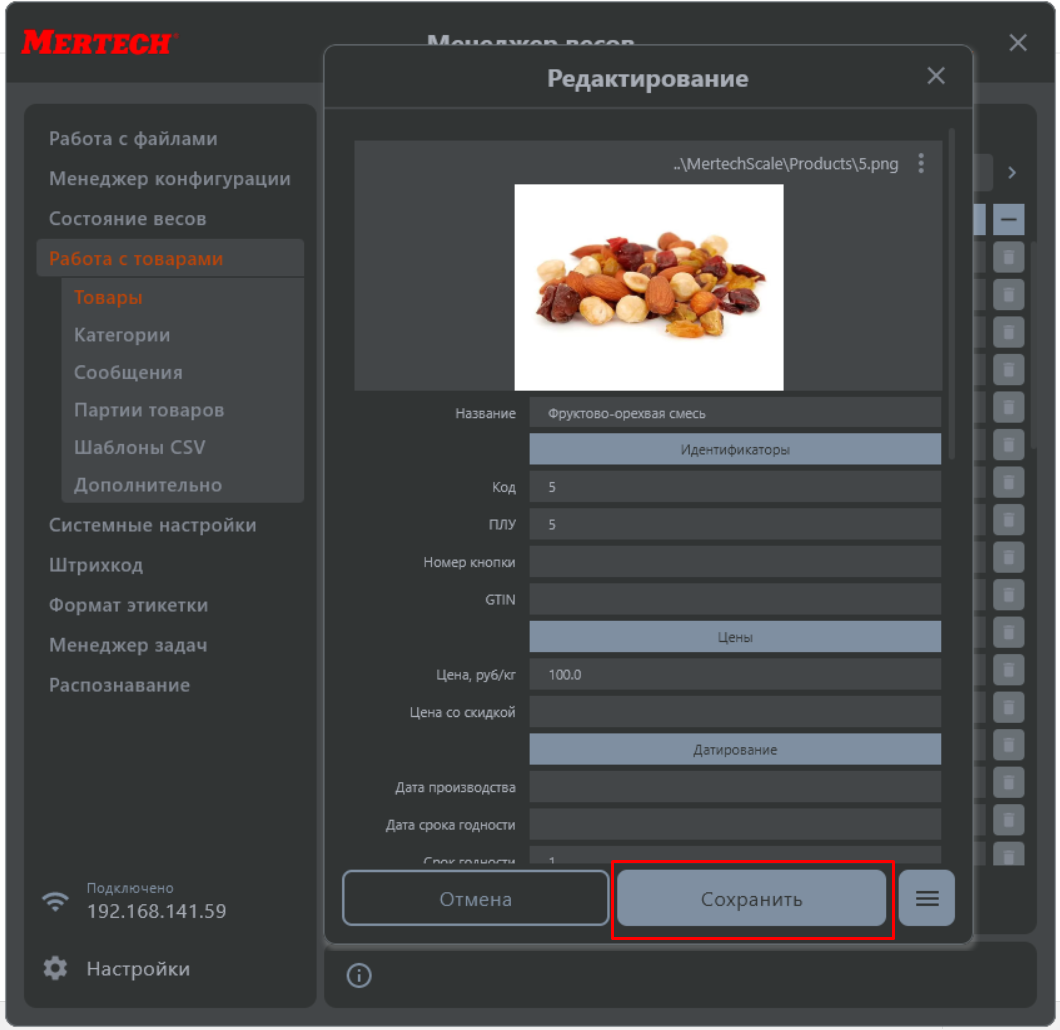The image size is (1060, 1030).
Task: Click the info icon in bottom bar
Action: coord(359,976)
